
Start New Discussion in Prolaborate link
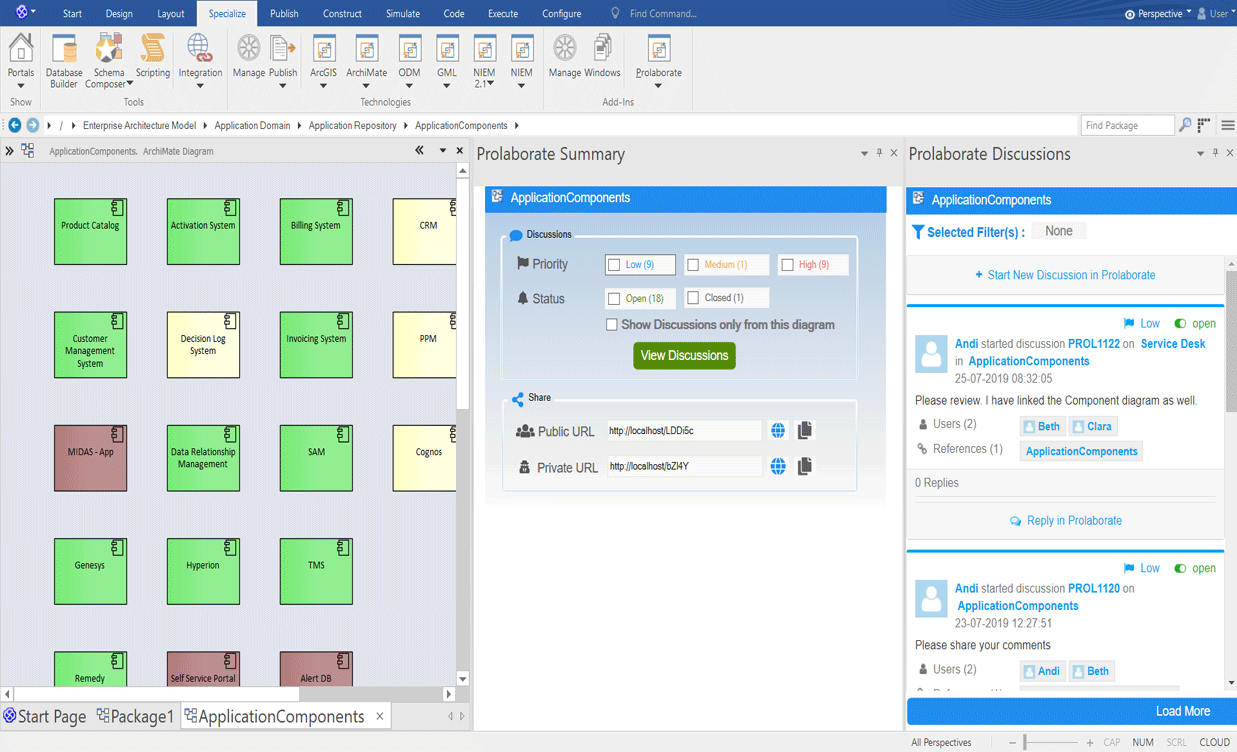[1065, 275]
